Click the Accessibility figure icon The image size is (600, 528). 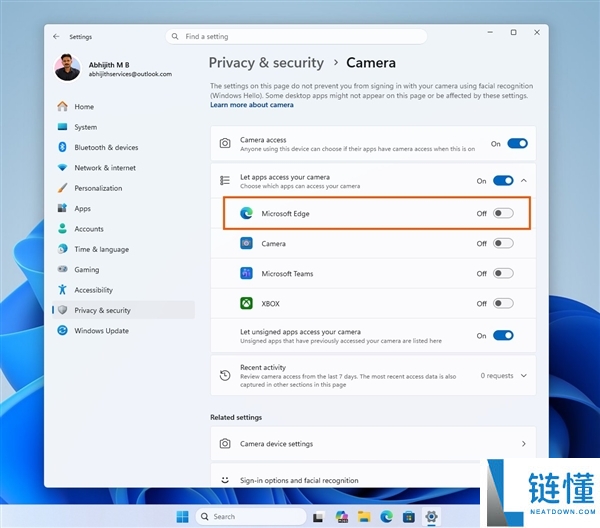click(62, 290)
